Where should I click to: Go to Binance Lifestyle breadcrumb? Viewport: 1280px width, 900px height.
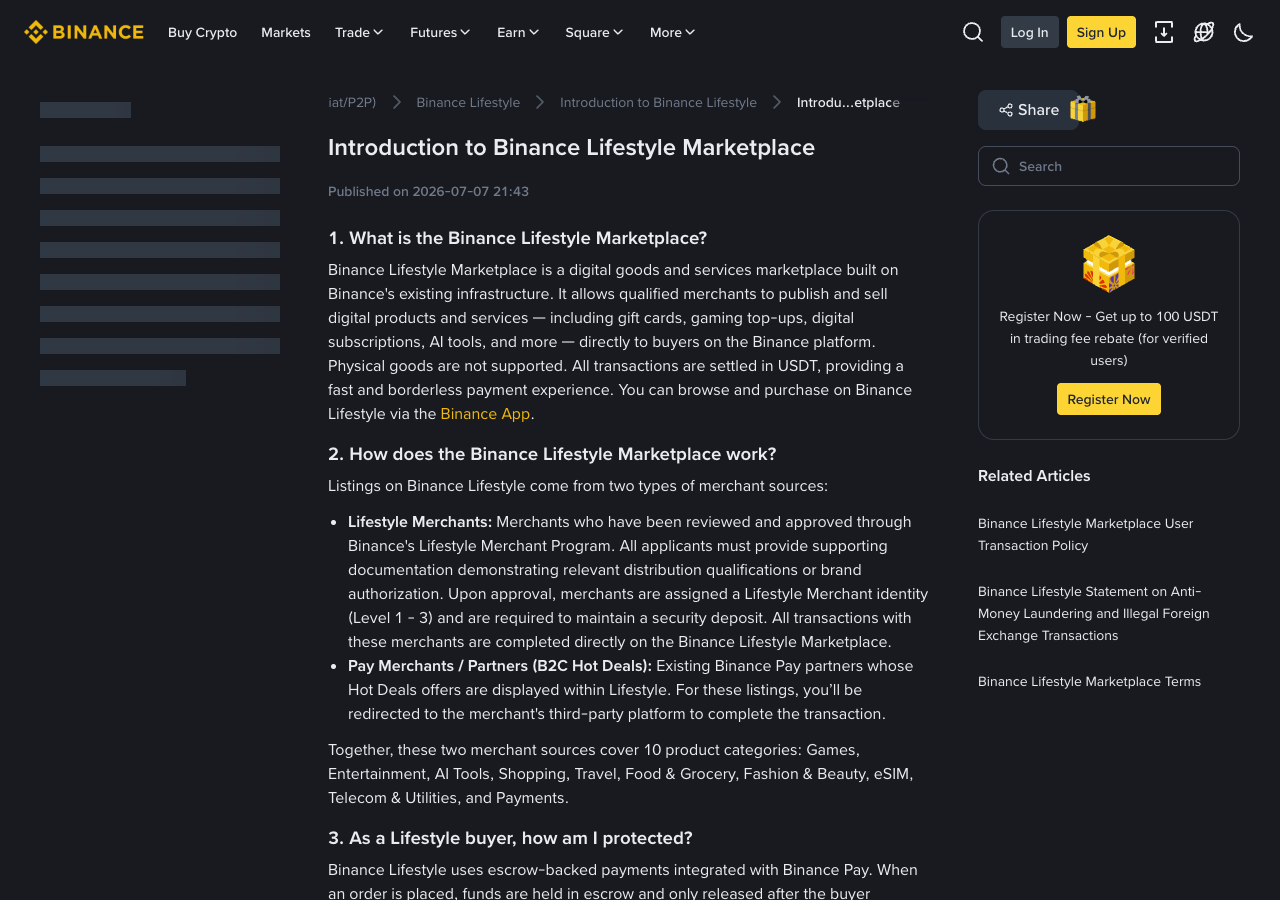[468, 102]
